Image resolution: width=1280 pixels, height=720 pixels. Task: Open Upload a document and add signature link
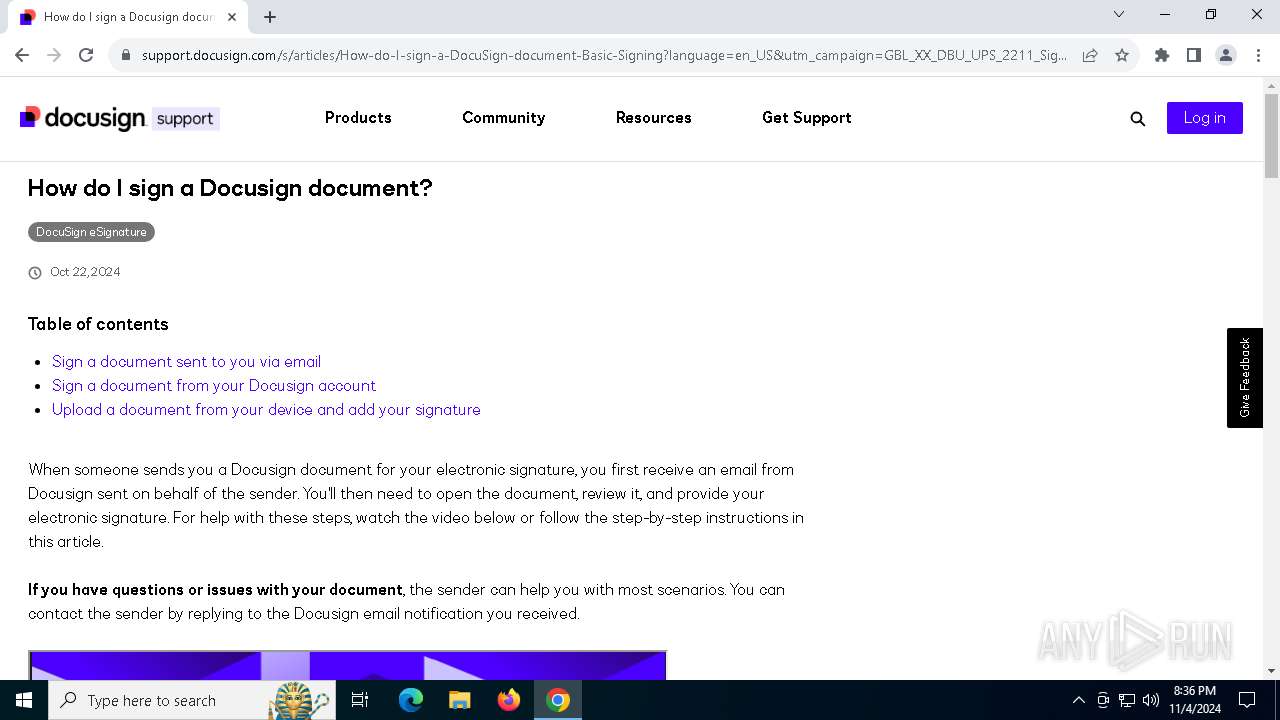266,409
